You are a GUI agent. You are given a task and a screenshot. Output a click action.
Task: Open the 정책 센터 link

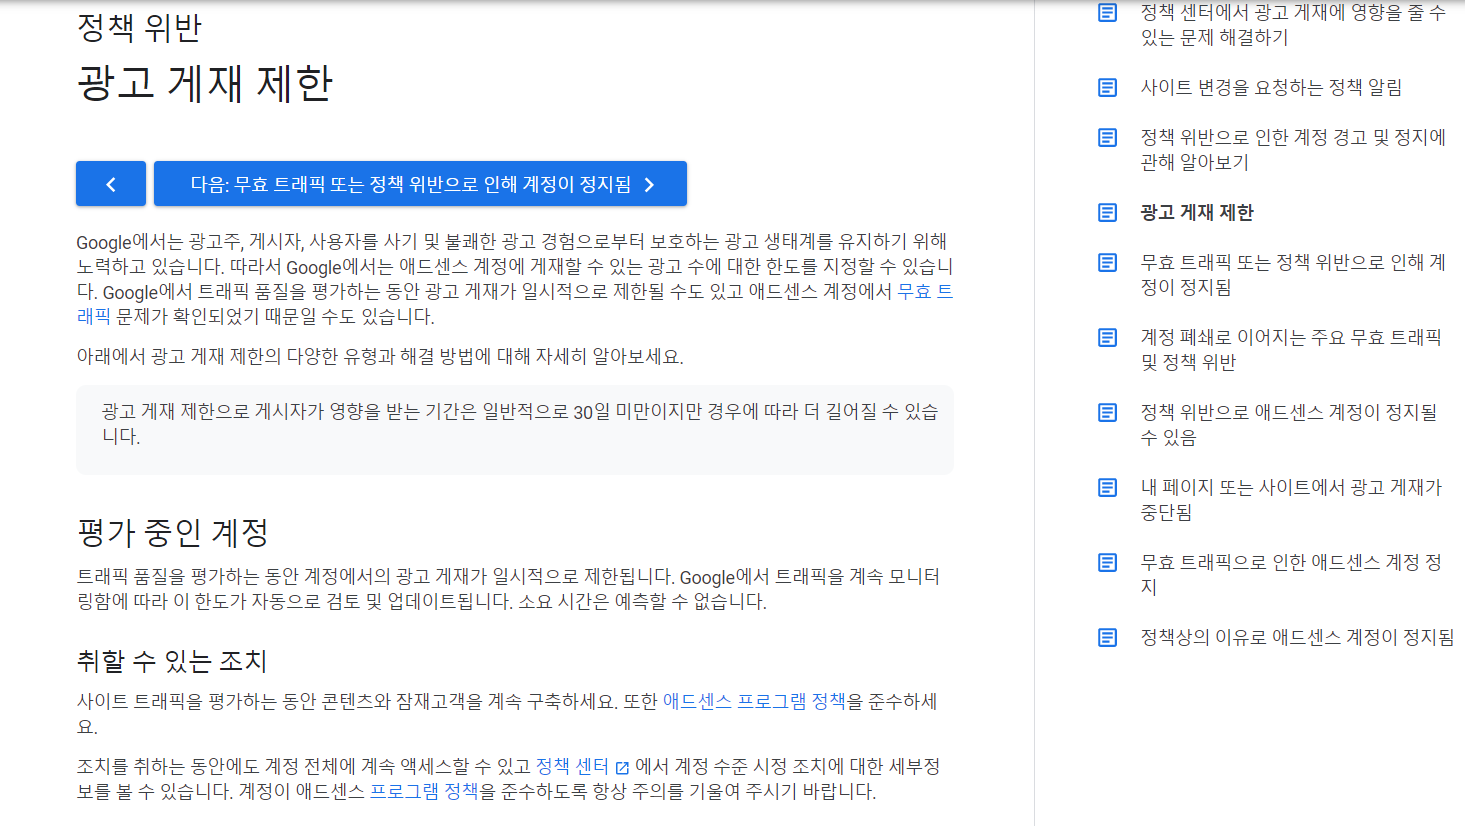(x=572, y=766)
